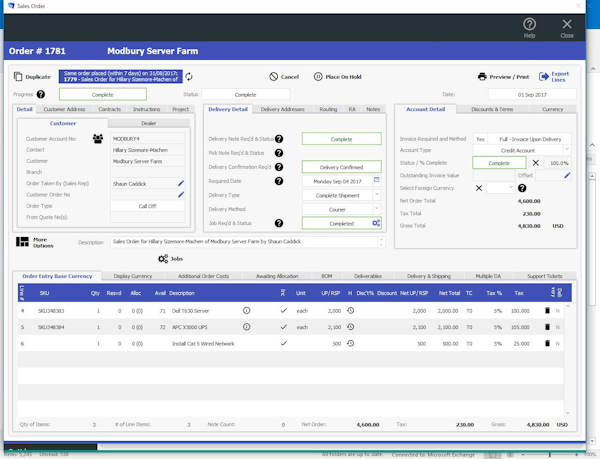Viewport: 600px width, 459px height.
Task: Show info for APC X3000 UPS
Action: pyautogui.click(x=247, y=327)
